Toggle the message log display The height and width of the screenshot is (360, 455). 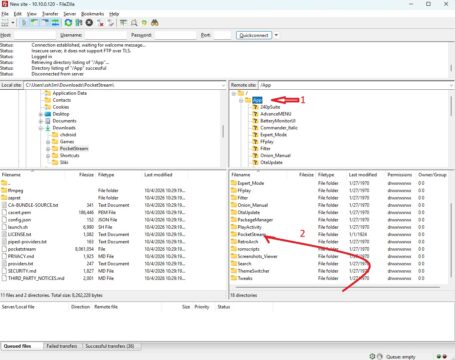[x=24, y=23]
